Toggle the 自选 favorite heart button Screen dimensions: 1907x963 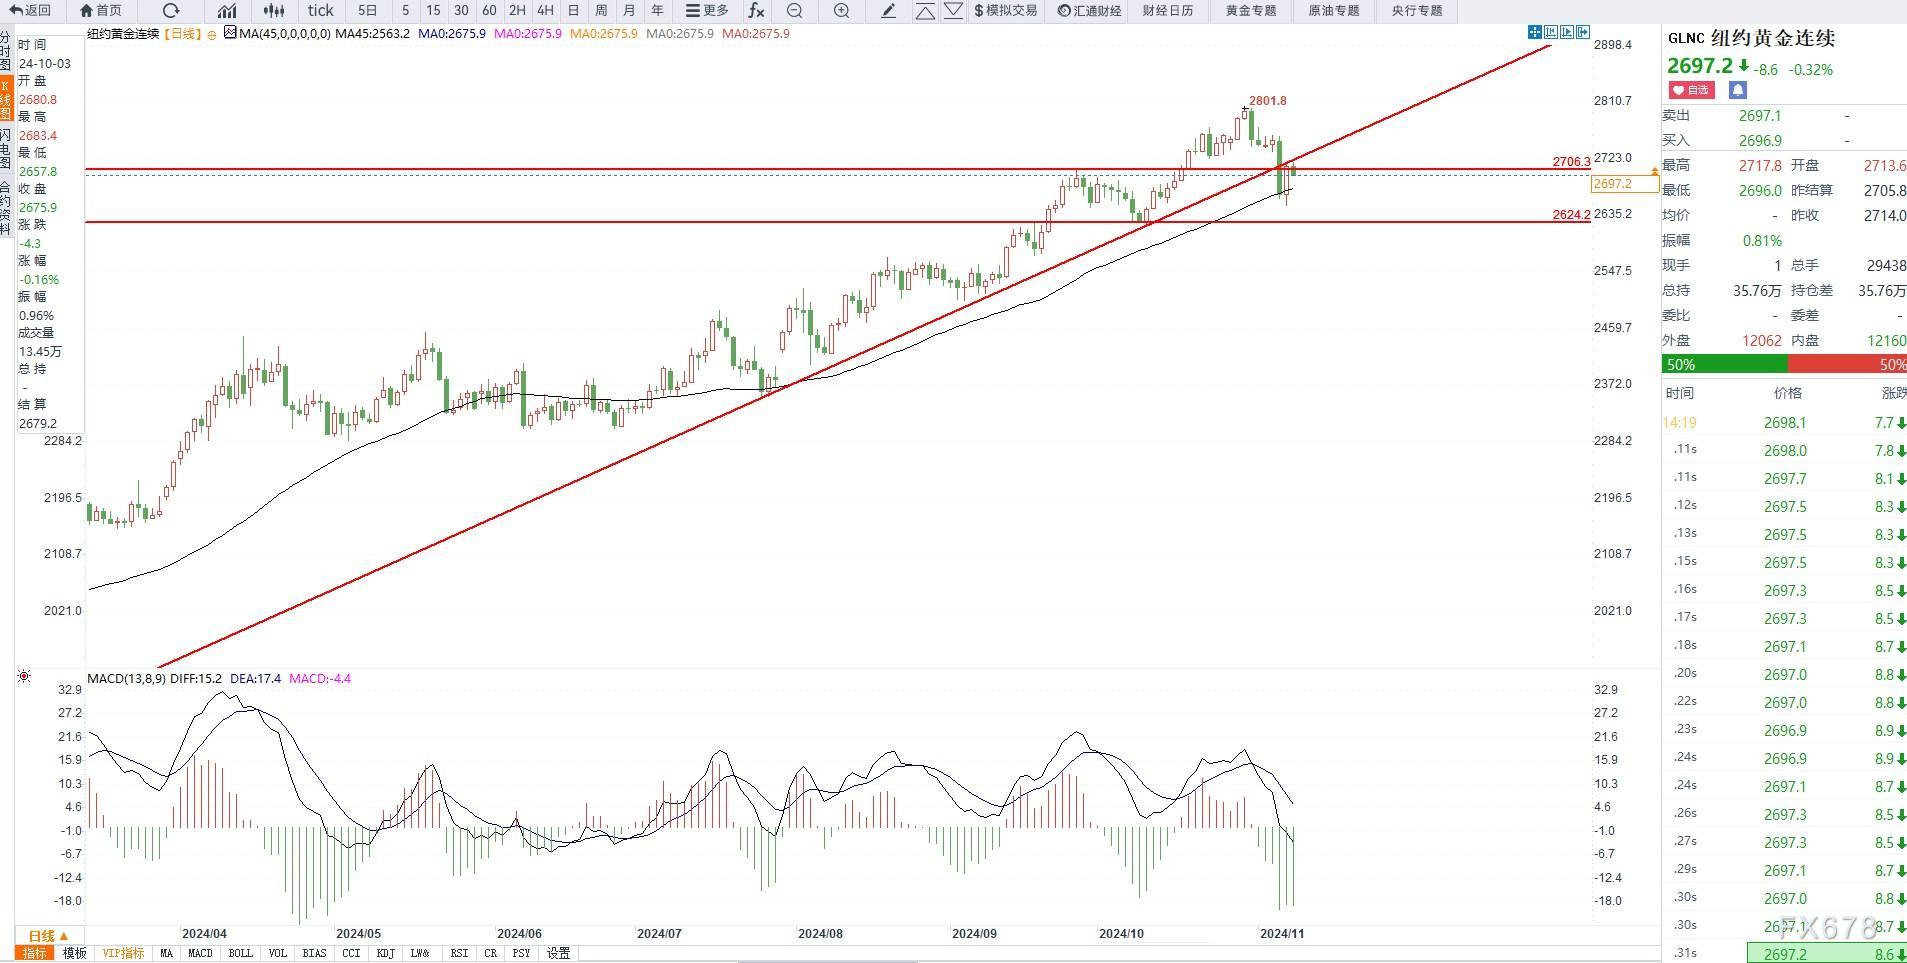pyautogui.click(x=1692, y=90)
